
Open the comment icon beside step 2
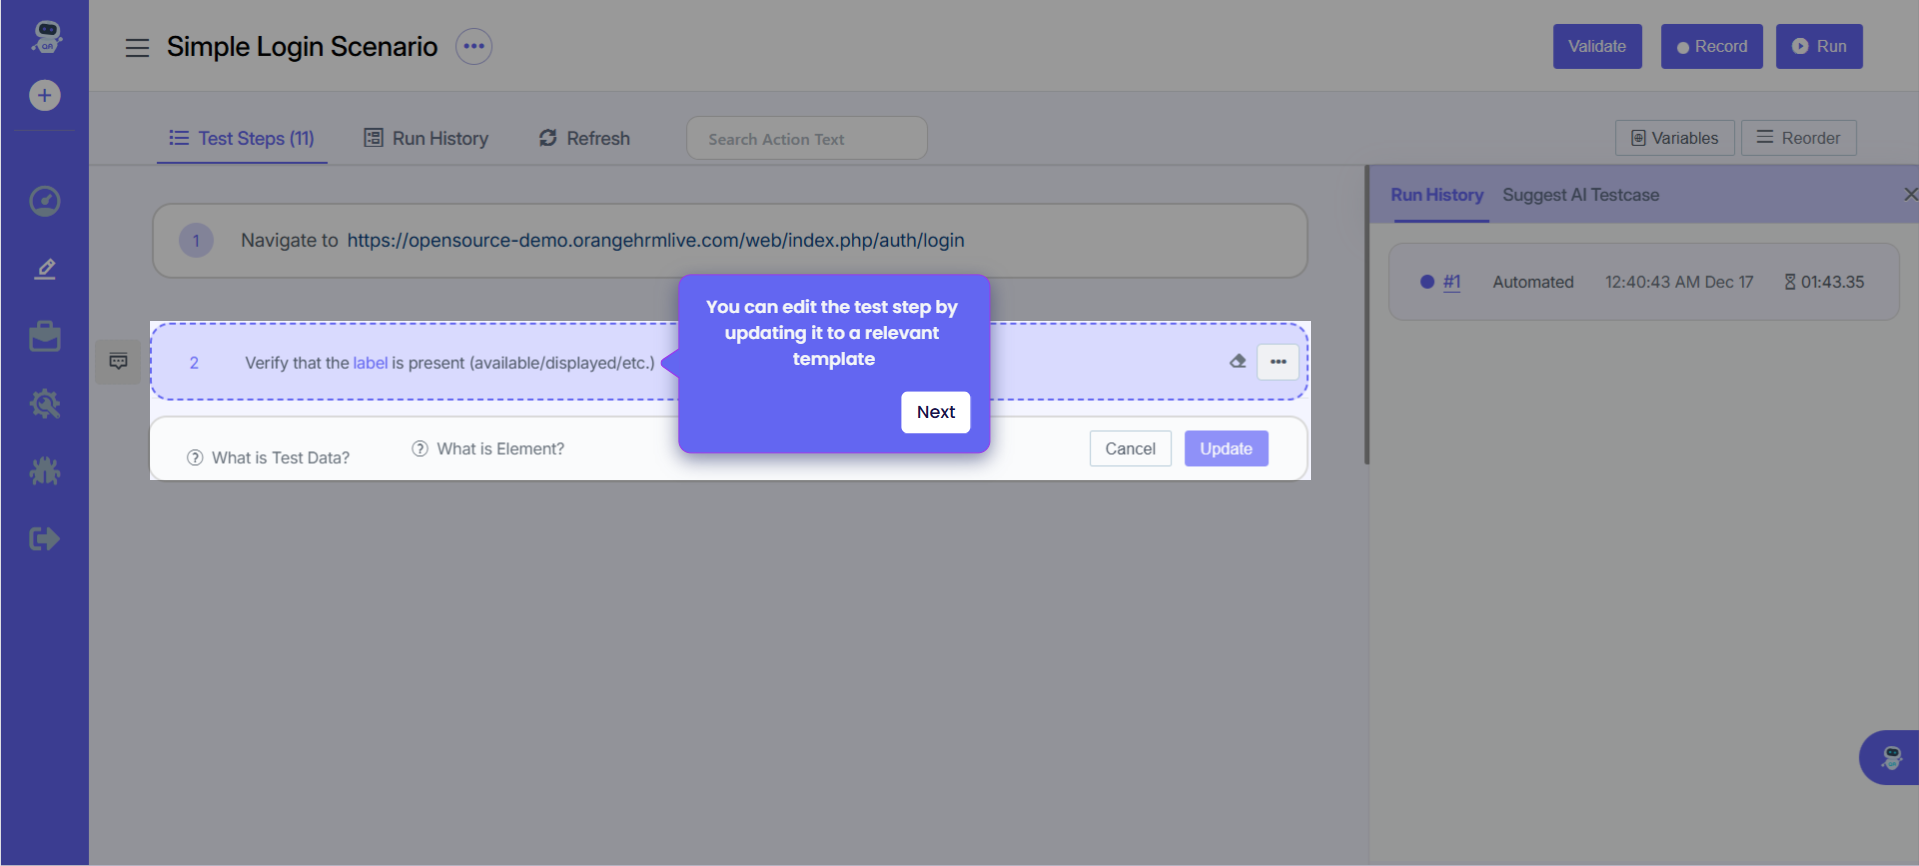click(118, 361)
